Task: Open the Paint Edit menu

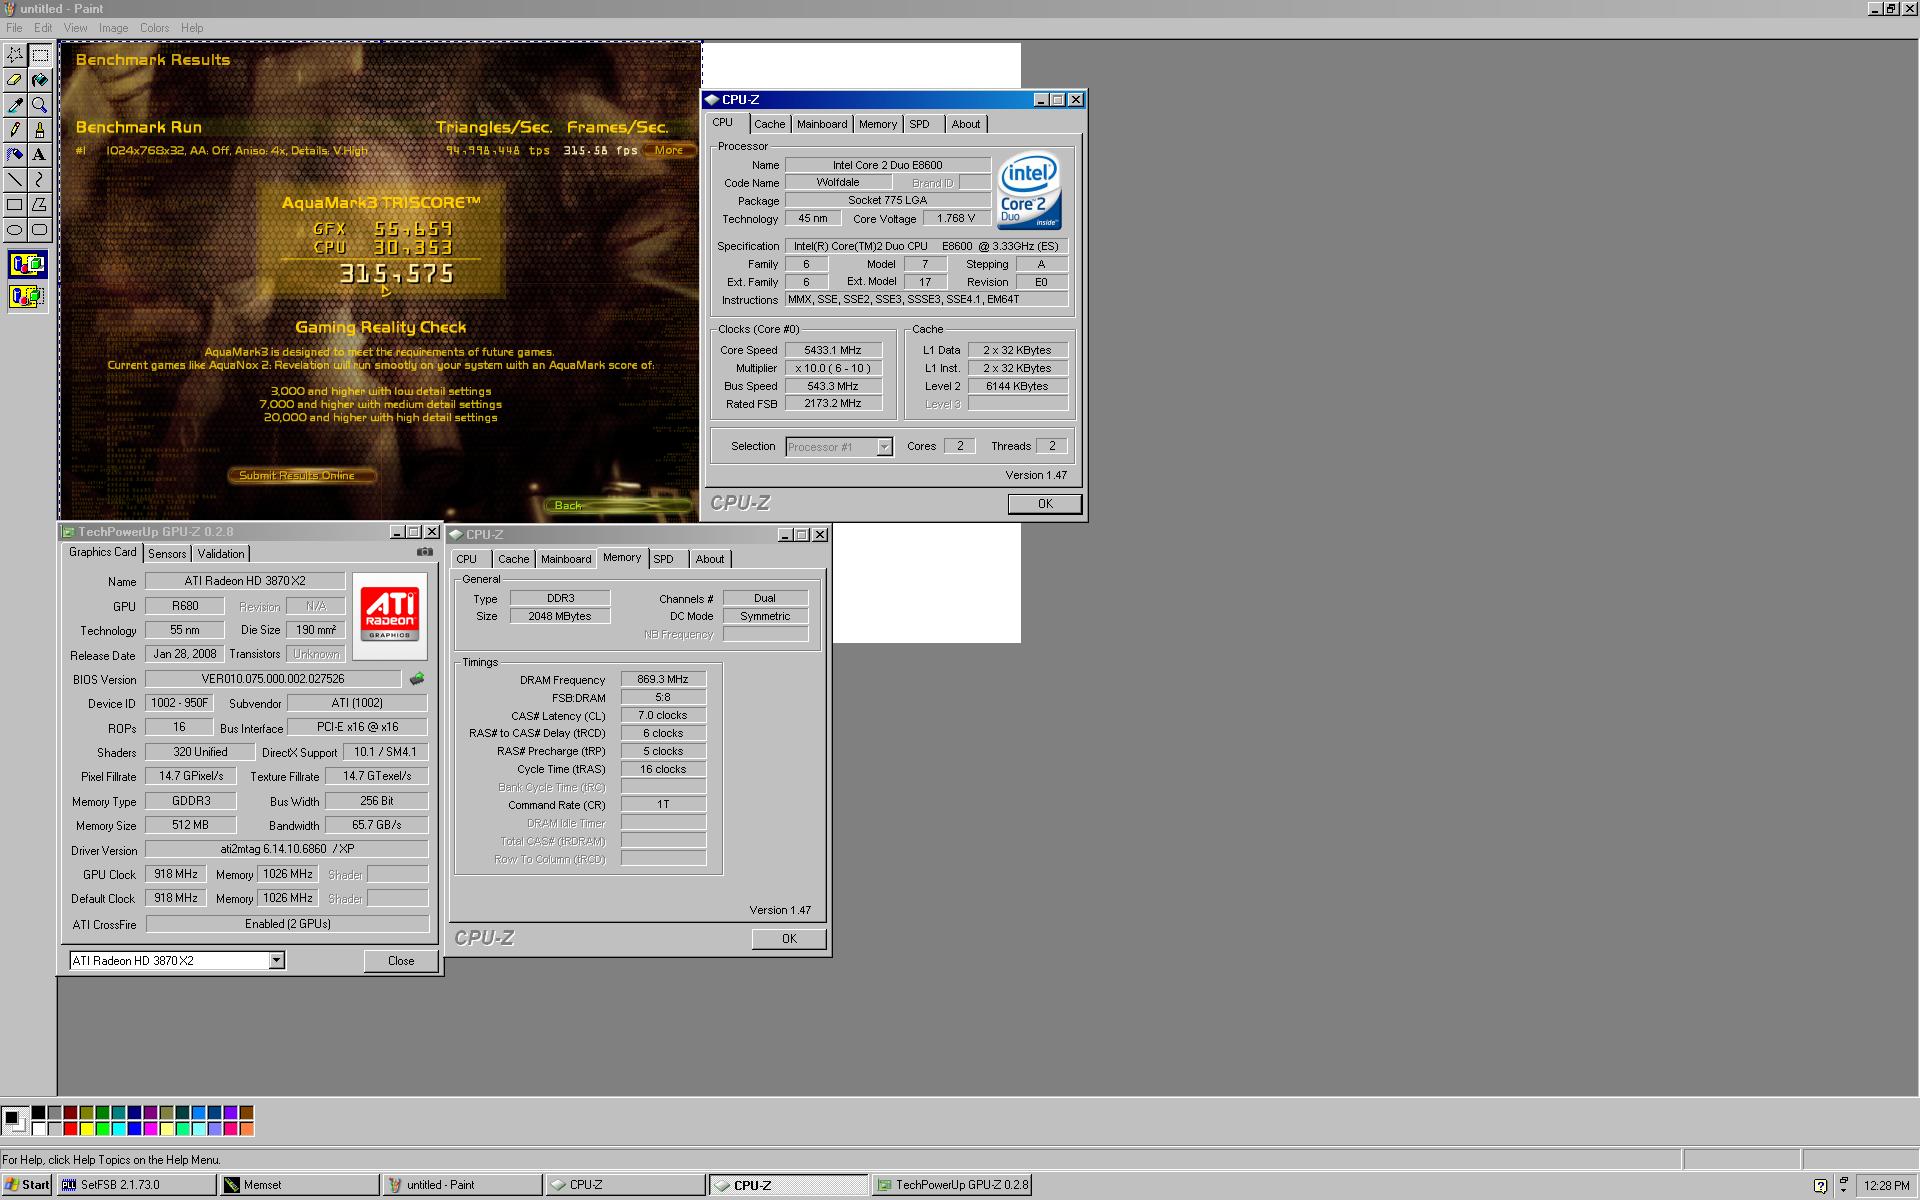Action: point(43,28)
